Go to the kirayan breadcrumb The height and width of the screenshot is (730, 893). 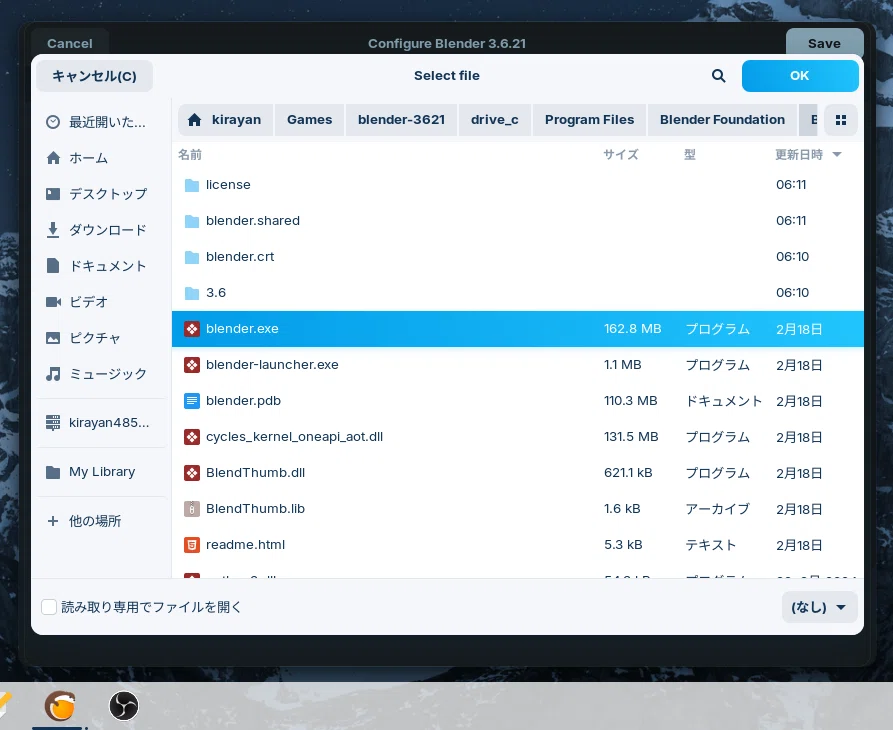tap(226, 120)
